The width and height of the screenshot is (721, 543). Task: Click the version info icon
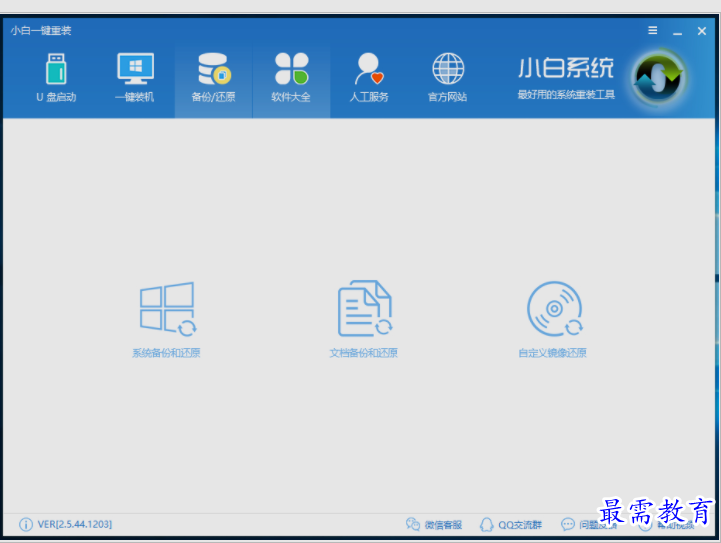26,524
